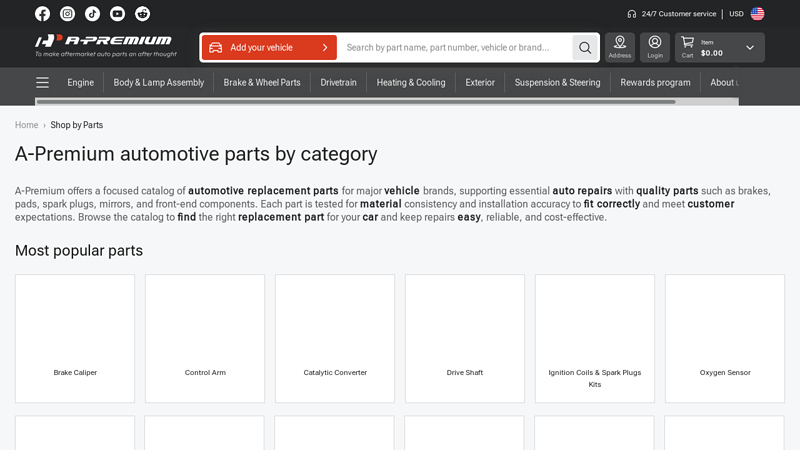Go to the Home breadcrumb
The image size is (800, 450).
(x=27, y=125)
